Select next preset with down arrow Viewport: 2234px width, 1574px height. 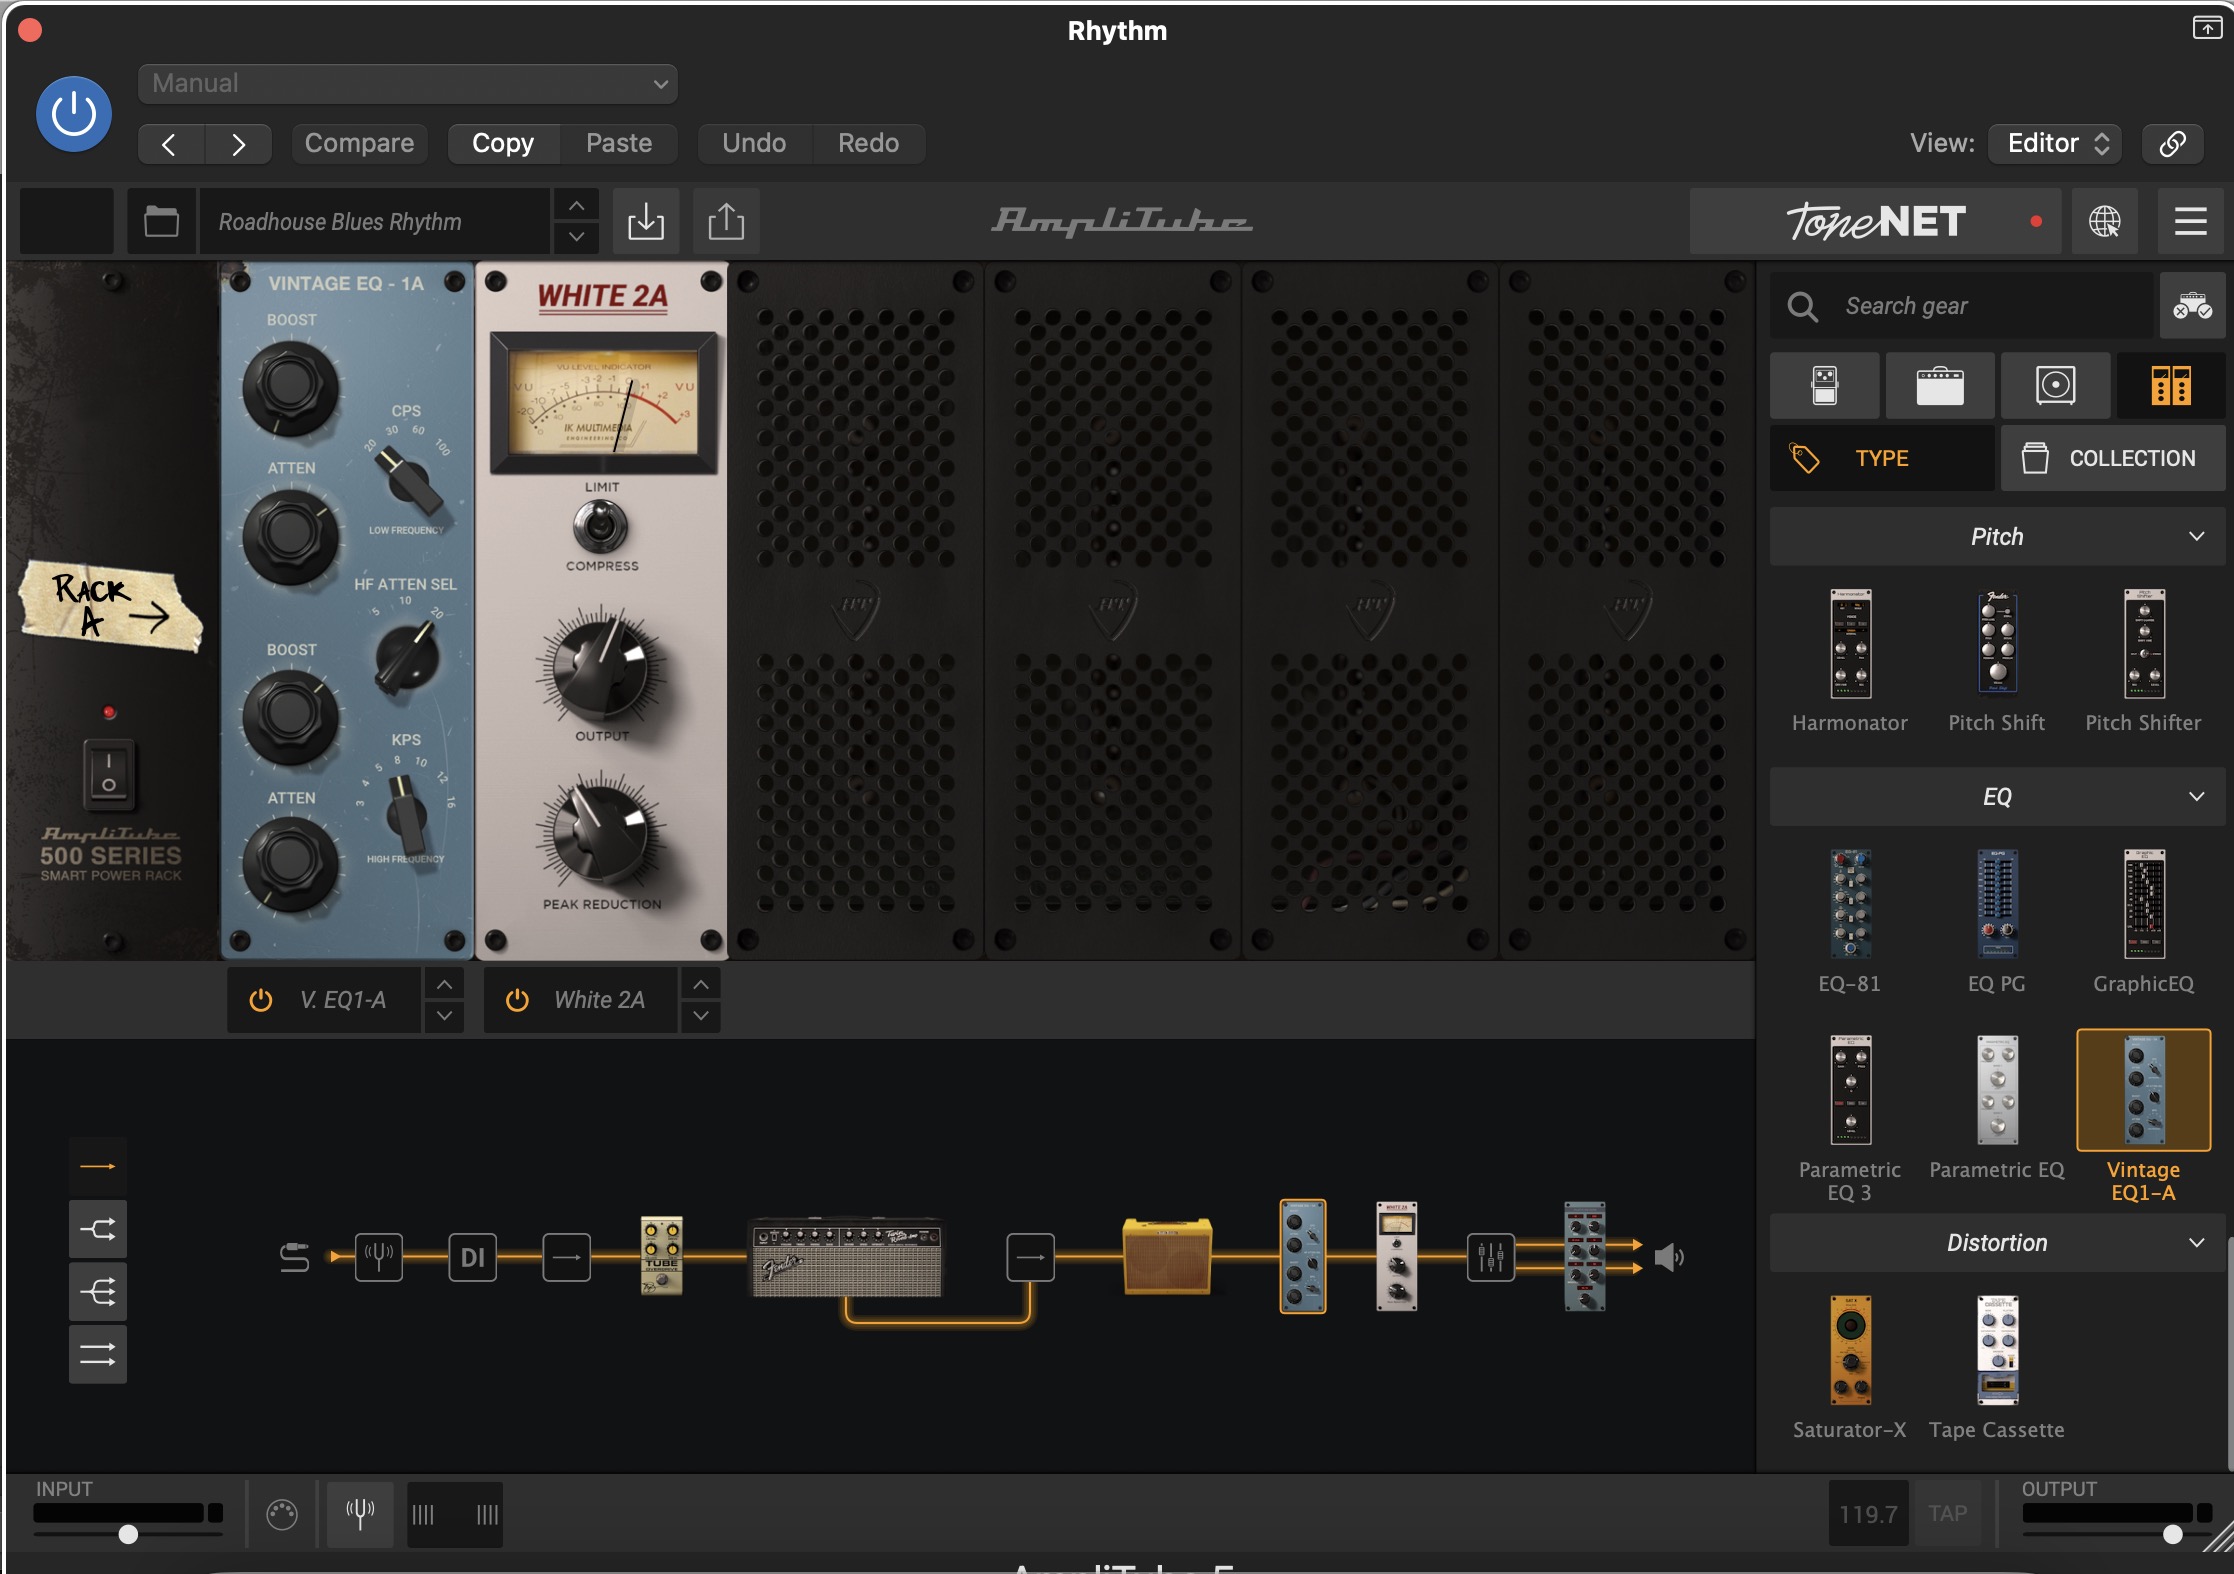click(x=576, y=237)
